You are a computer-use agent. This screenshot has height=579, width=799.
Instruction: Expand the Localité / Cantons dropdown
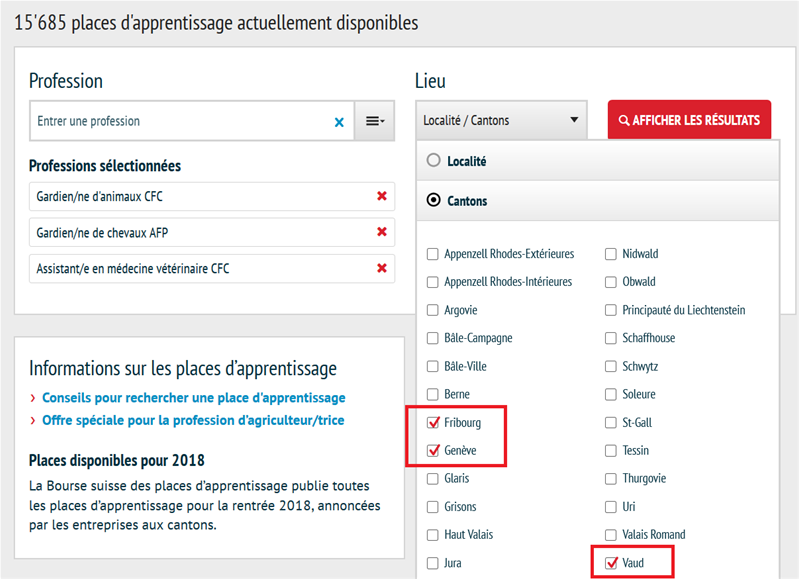tap(501, 121)
